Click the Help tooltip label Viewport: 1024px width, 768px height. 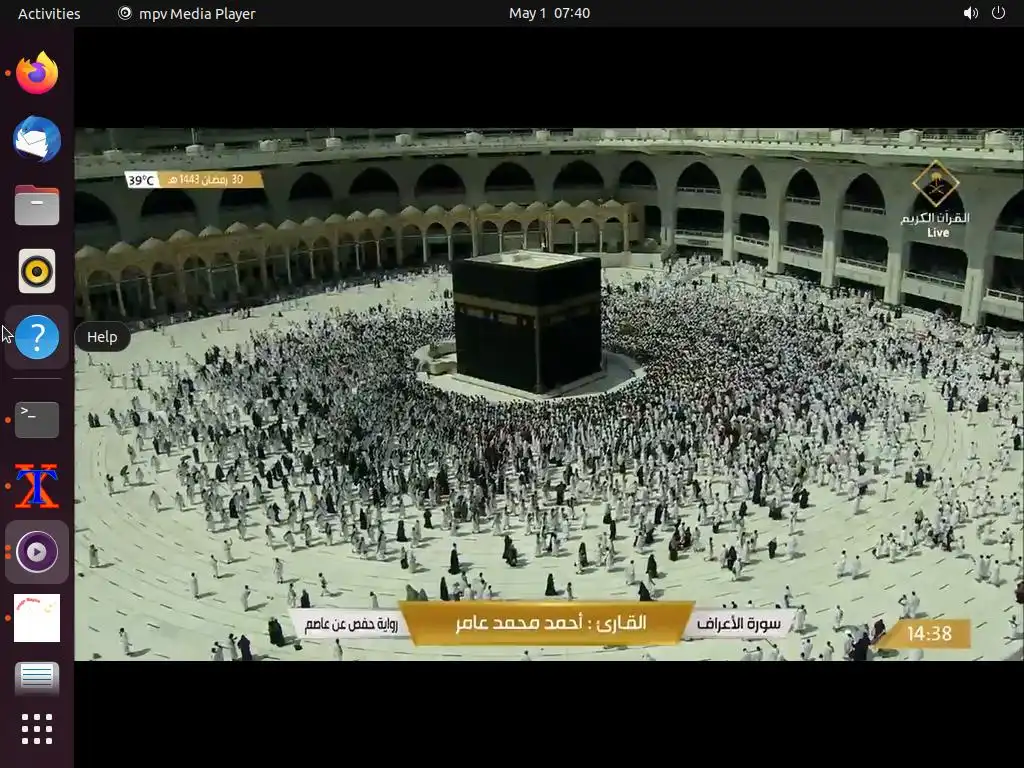102,337
